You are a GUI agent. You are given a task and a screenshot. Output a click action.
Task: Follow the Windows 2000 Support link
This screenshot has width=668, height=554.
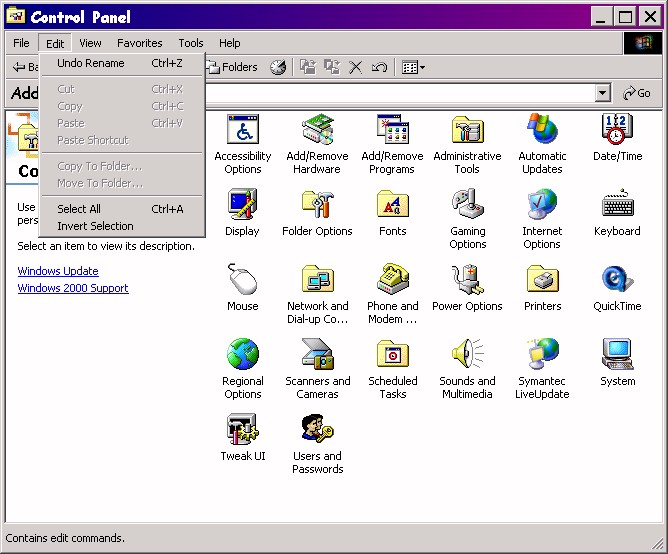[x=73, y=288]
